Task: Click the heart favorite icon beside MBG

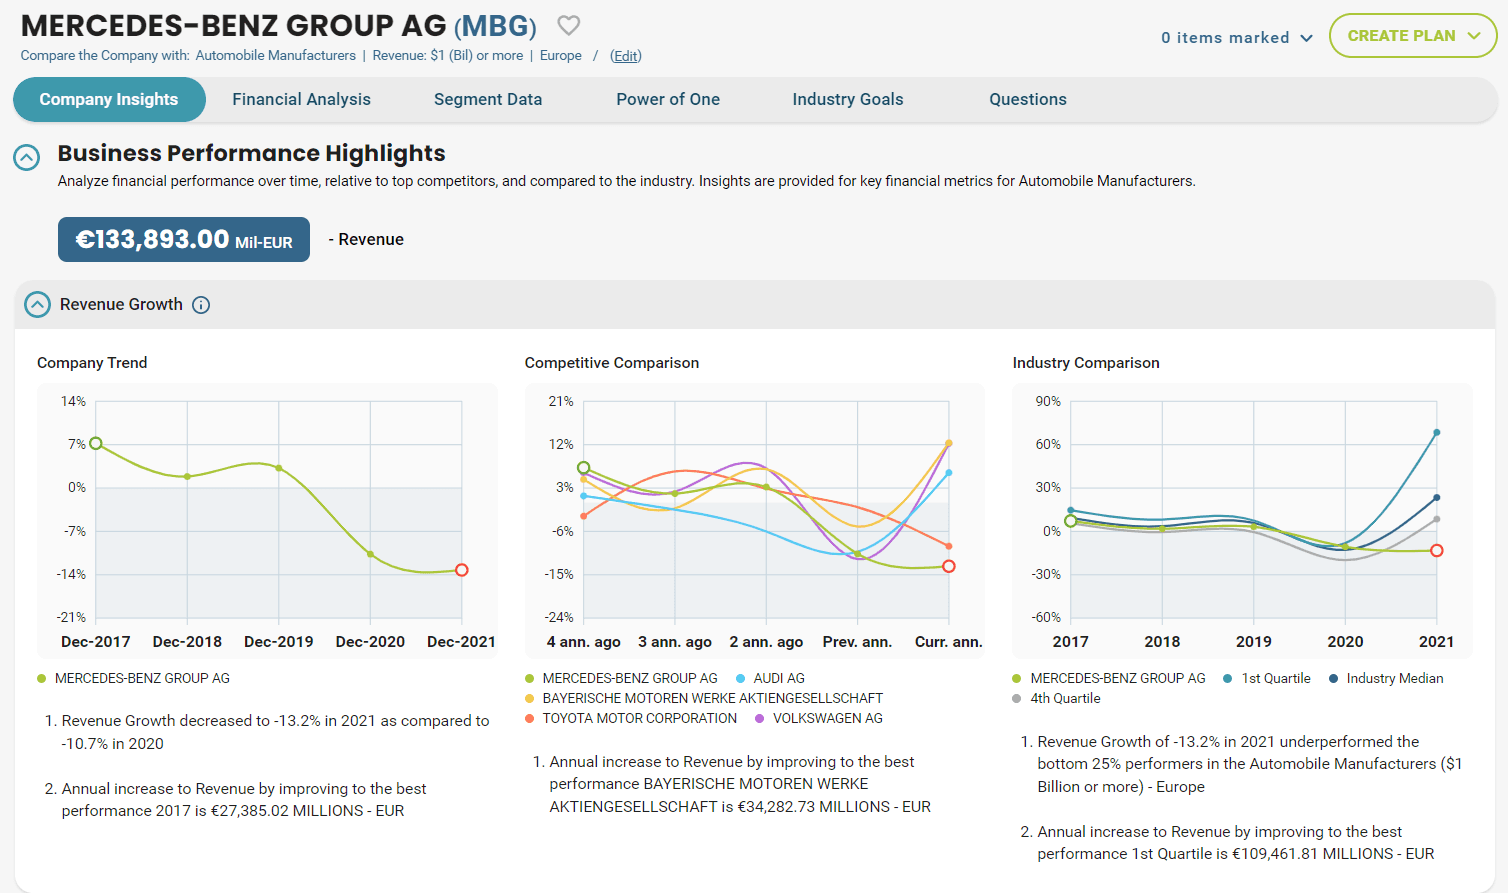Action: (x=568, y=25)
